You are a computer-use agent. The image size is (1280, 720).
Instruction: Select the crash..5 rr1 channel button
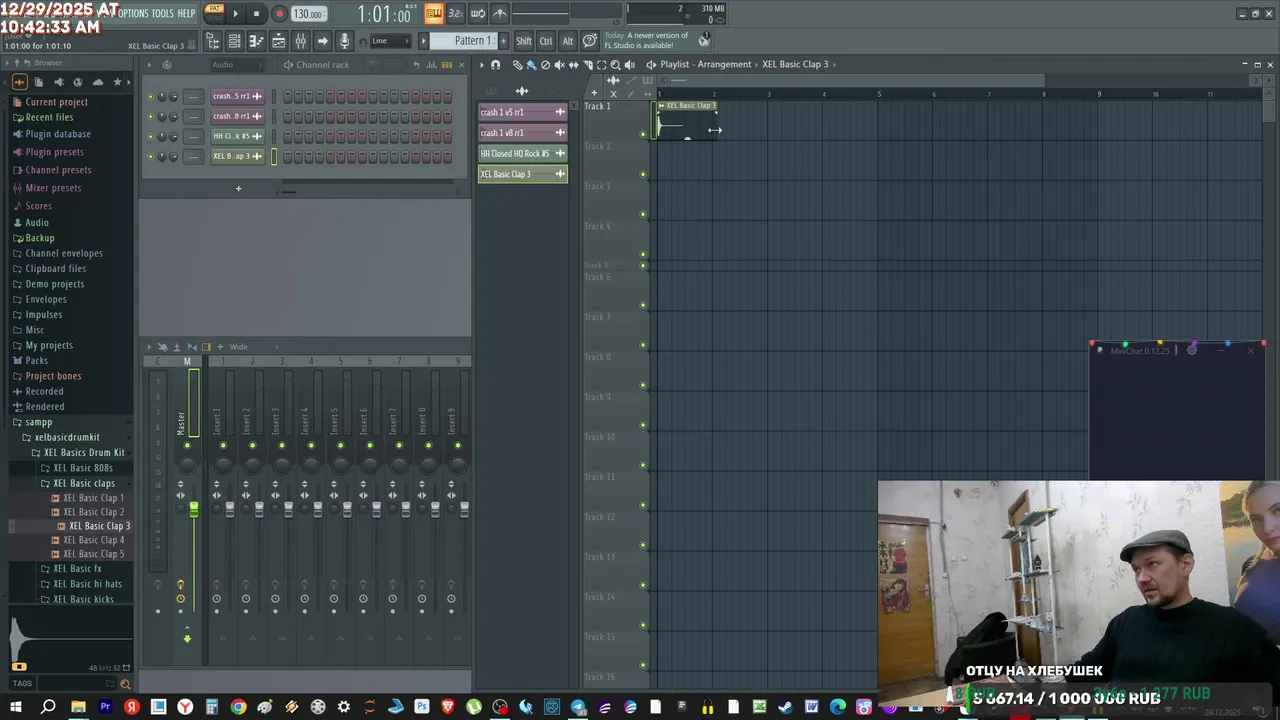click(237, 97)
